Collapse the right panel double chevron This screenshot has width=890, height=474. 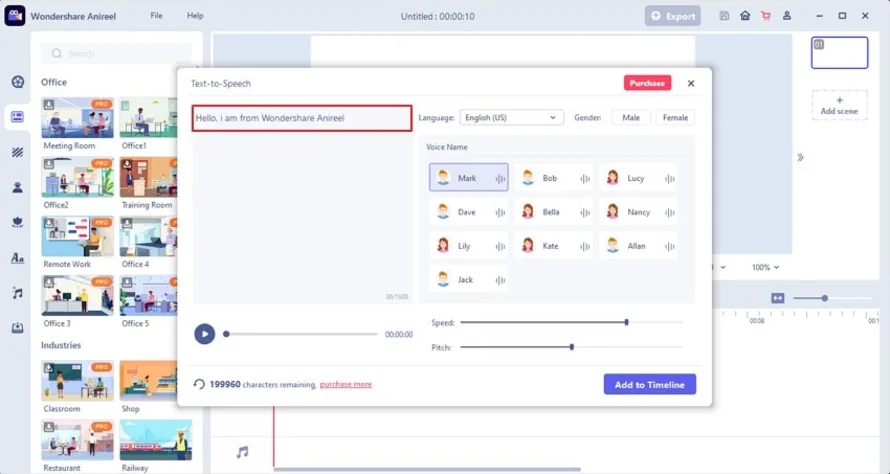(x=800, y=157)
